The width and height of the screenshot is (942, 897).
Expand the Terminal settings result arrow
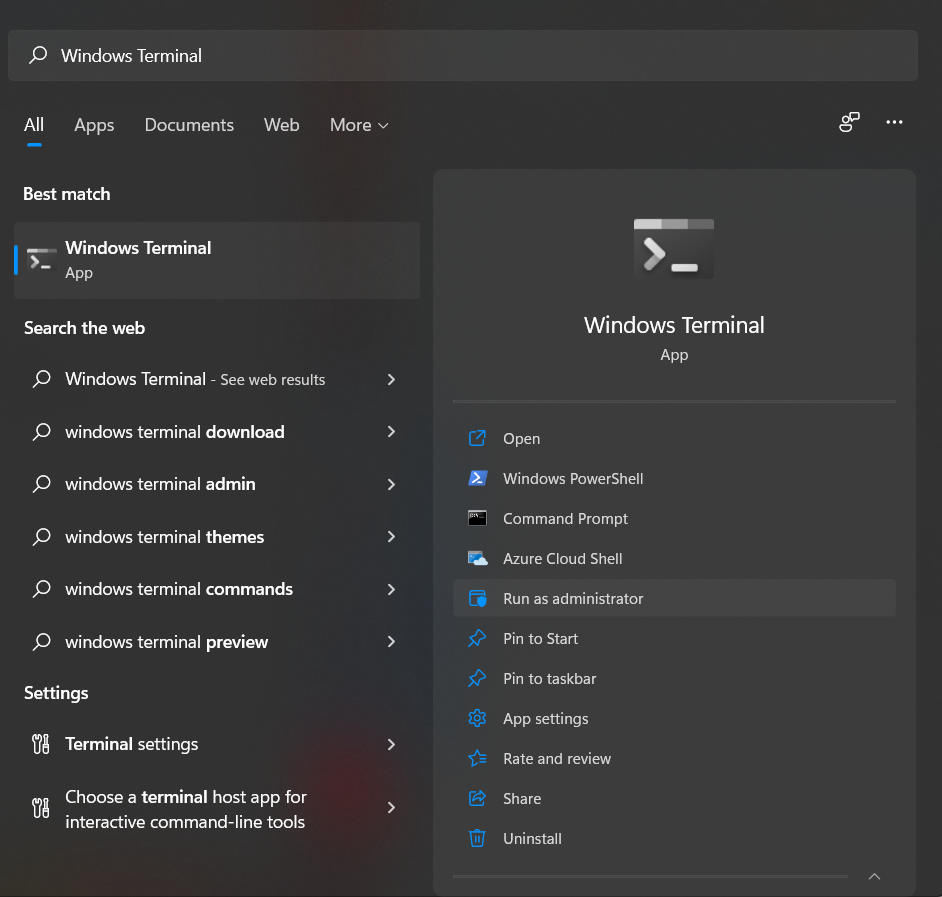pyautogui.click(x=391, y=744)
